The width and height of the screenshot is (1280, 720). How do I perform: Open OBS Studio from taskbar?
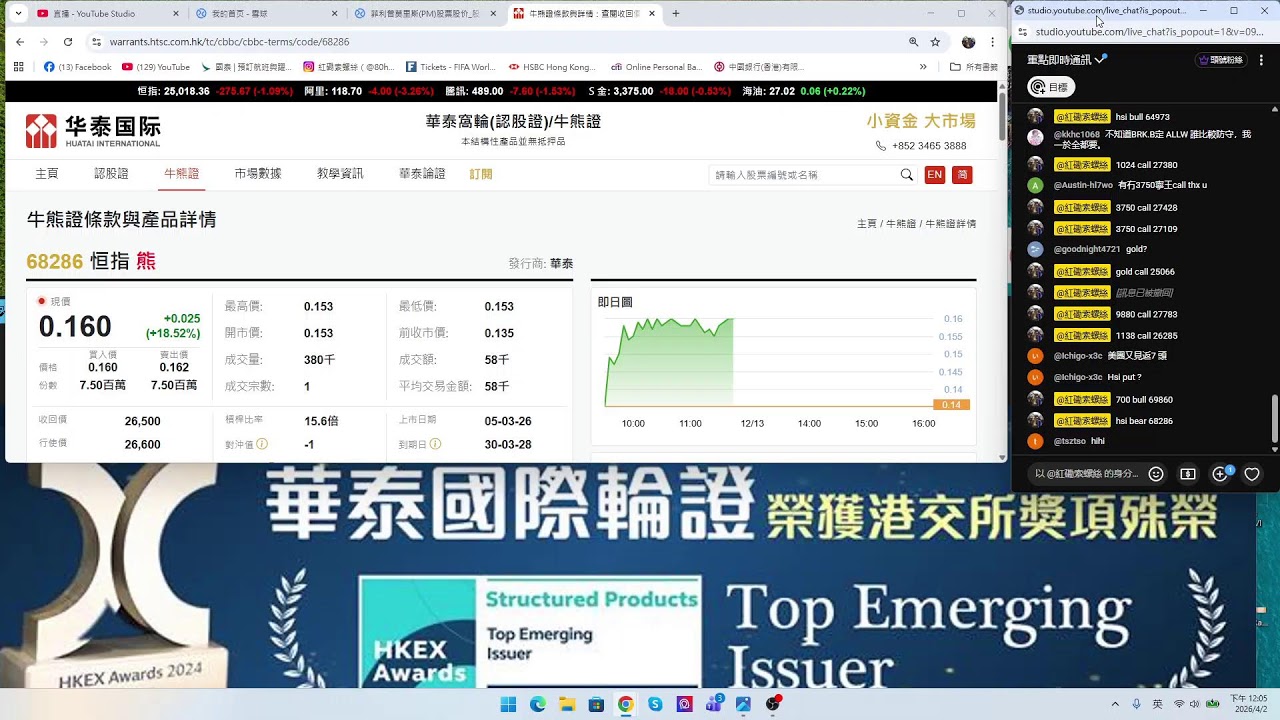[x=773, y=704]
